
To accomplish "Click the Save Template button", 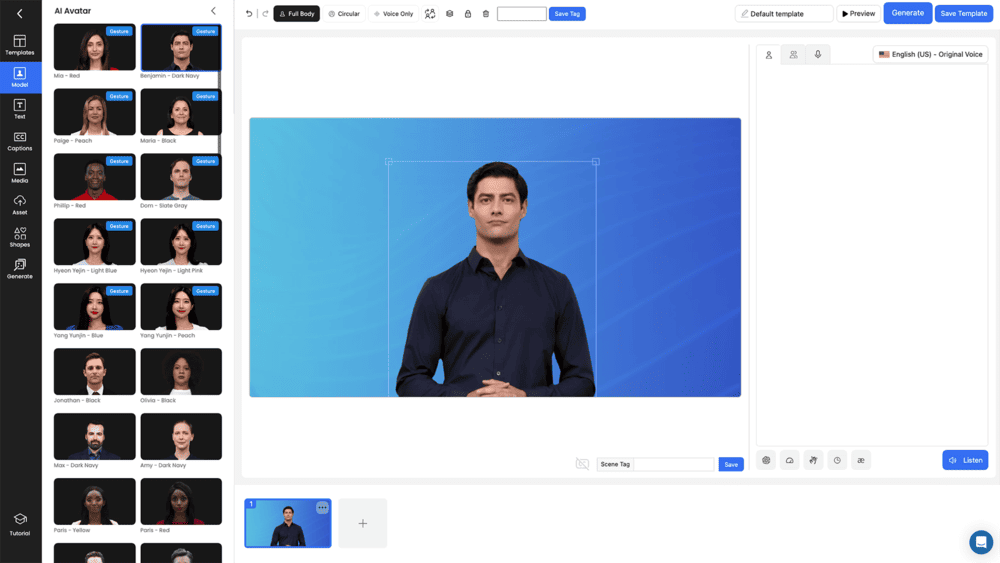I will click(964, 13).
